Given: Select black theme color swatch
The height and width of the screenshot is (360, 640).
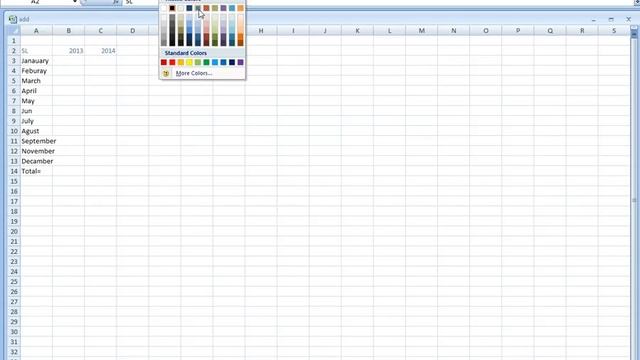Looking at the screenshot, I should click(172, 8).
